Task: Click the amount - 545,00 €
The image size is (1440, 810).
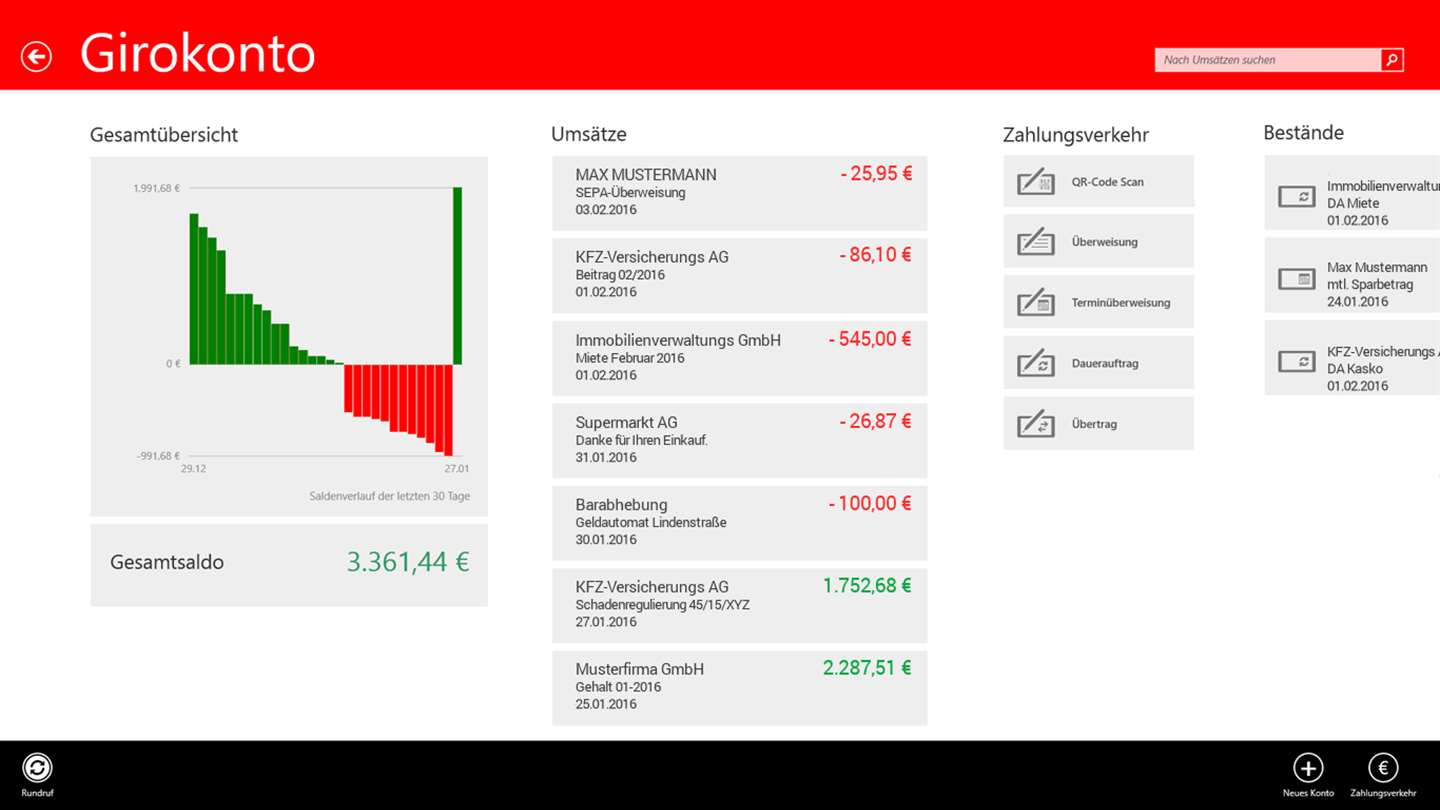Action: [870, 339]
